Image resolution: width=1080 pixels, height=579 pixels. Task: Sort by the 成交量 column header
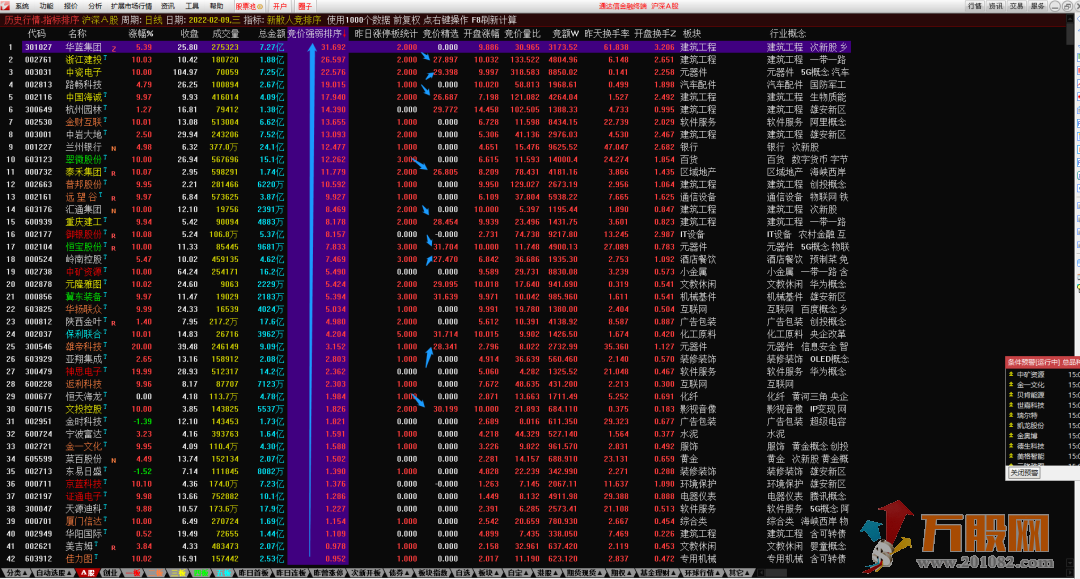[x=225, y=33]
